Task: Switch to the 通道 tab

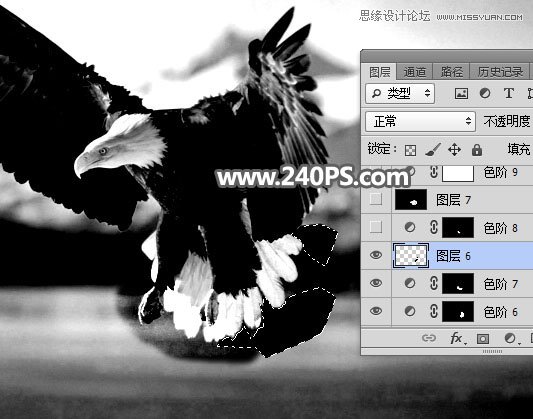Action: pyautogui.click(x=414, y=72)
